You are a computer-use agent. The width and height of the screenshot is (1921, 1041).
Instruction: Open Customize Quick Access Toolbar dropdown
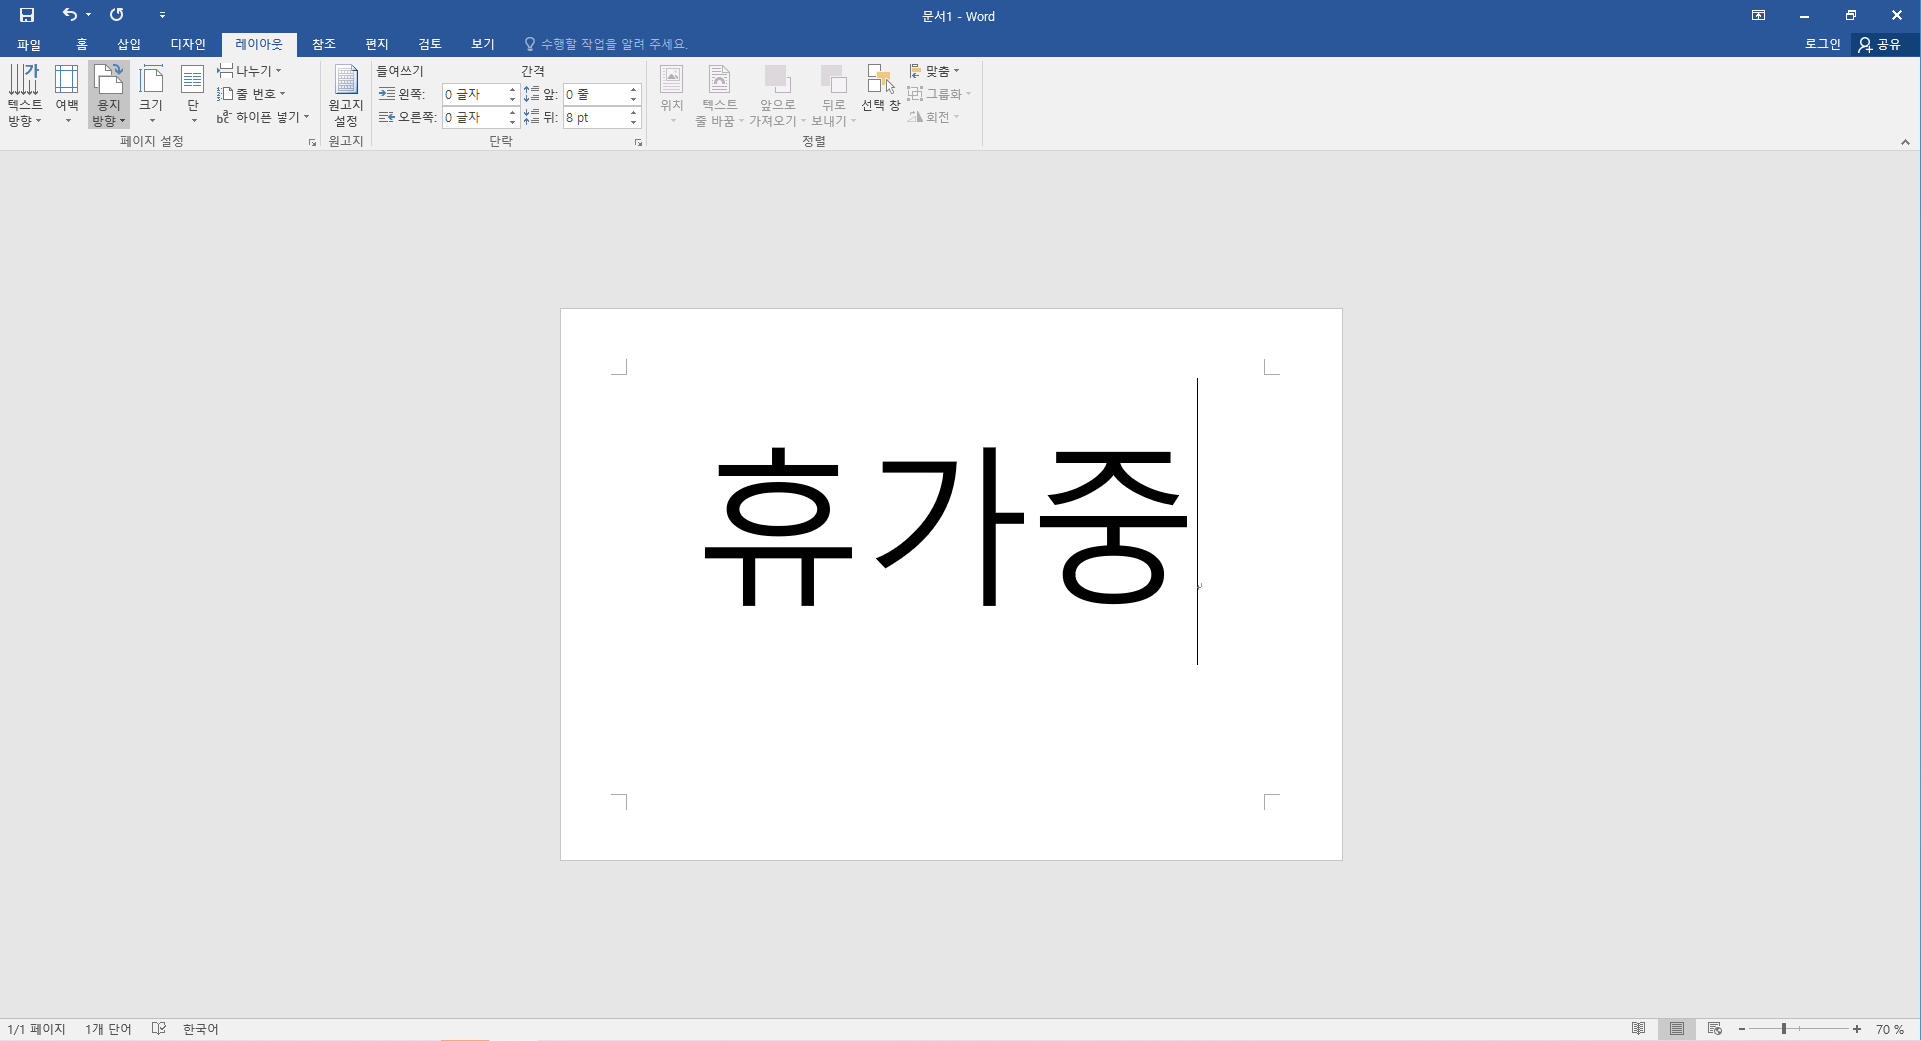tap(162, 15)
